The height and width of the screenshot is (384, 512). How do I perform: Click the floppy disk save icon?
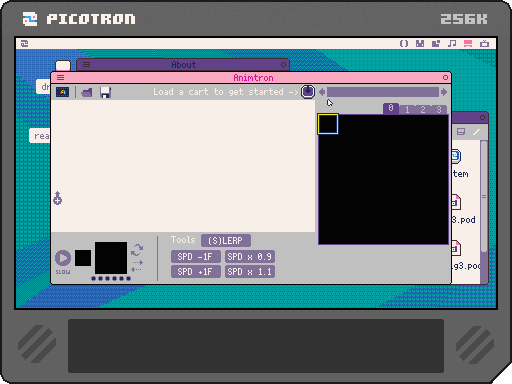coord(105,92)
